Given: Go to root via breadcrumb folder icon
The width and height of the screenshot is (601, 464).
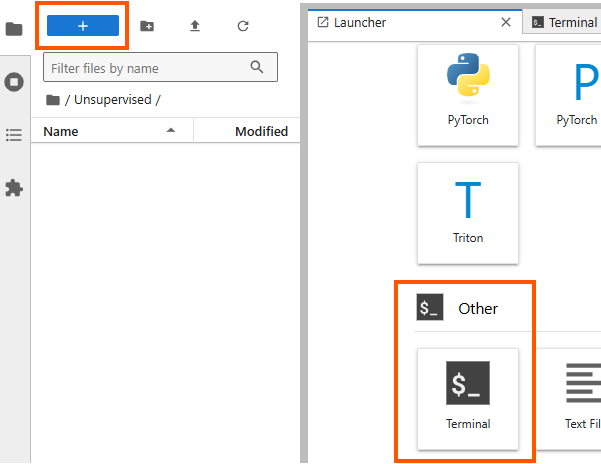Looking at the screenshot, I should [x=52, y=100].
